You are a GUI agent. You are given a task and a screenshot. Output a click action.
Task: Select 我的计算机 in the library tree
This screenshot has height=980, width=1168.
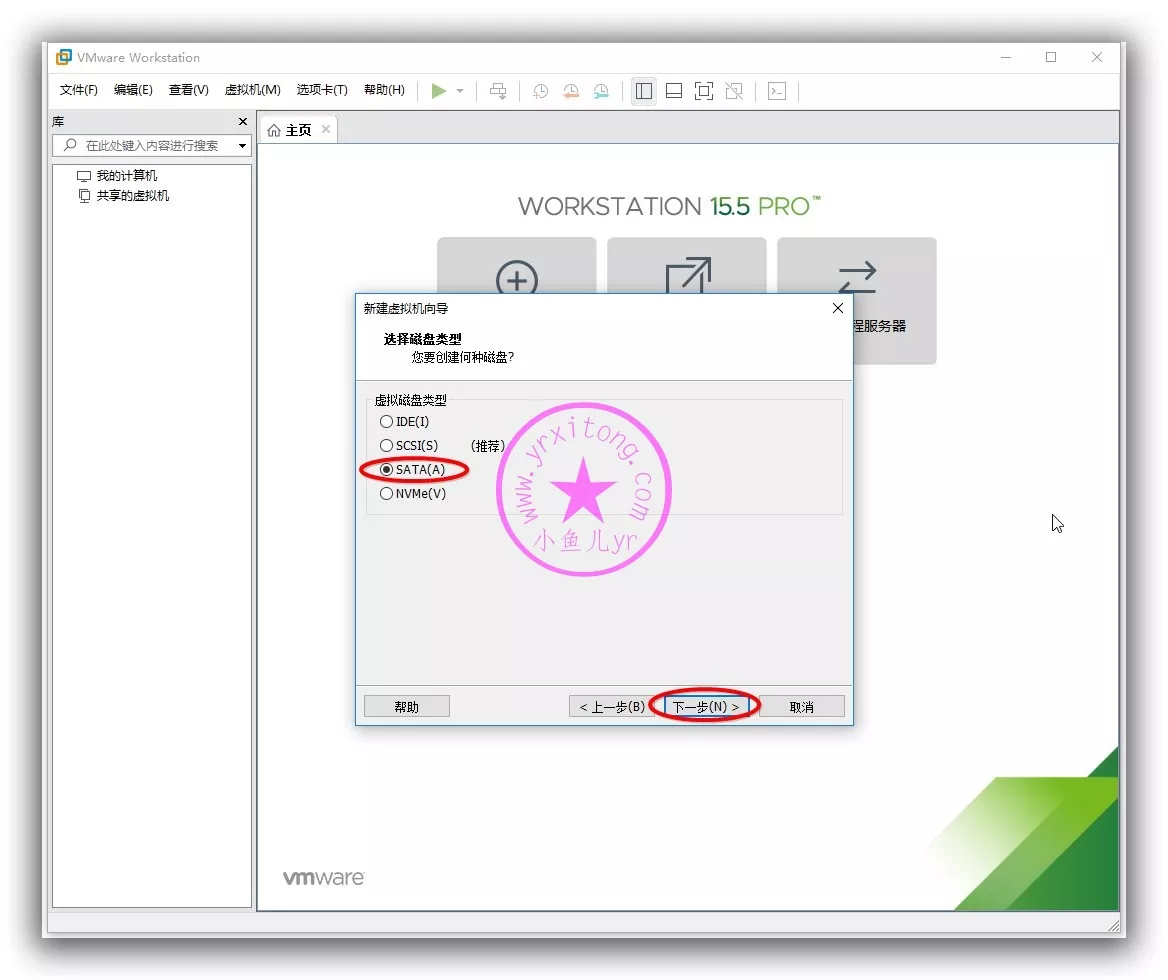coord(126,176)
